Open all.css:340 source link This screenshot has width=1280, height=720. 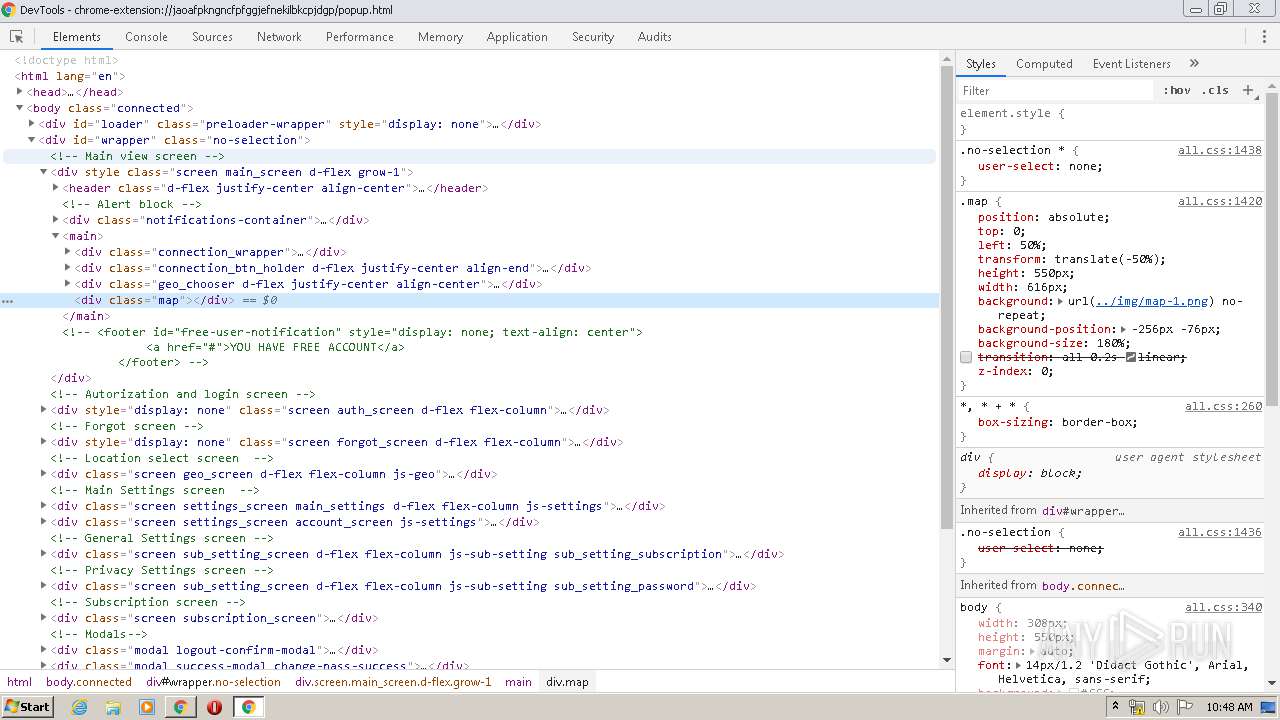click(x=1224, y=607)
